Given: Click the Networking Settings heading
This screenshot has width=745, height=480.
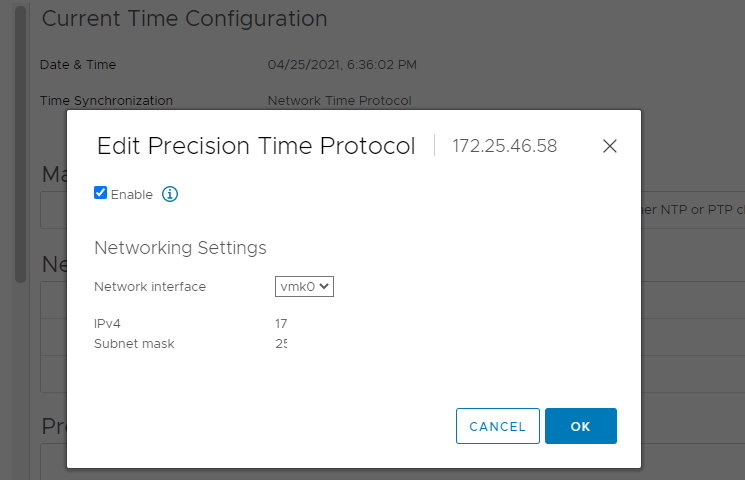Looking at the screenshot, I should (x=180, y=248).
